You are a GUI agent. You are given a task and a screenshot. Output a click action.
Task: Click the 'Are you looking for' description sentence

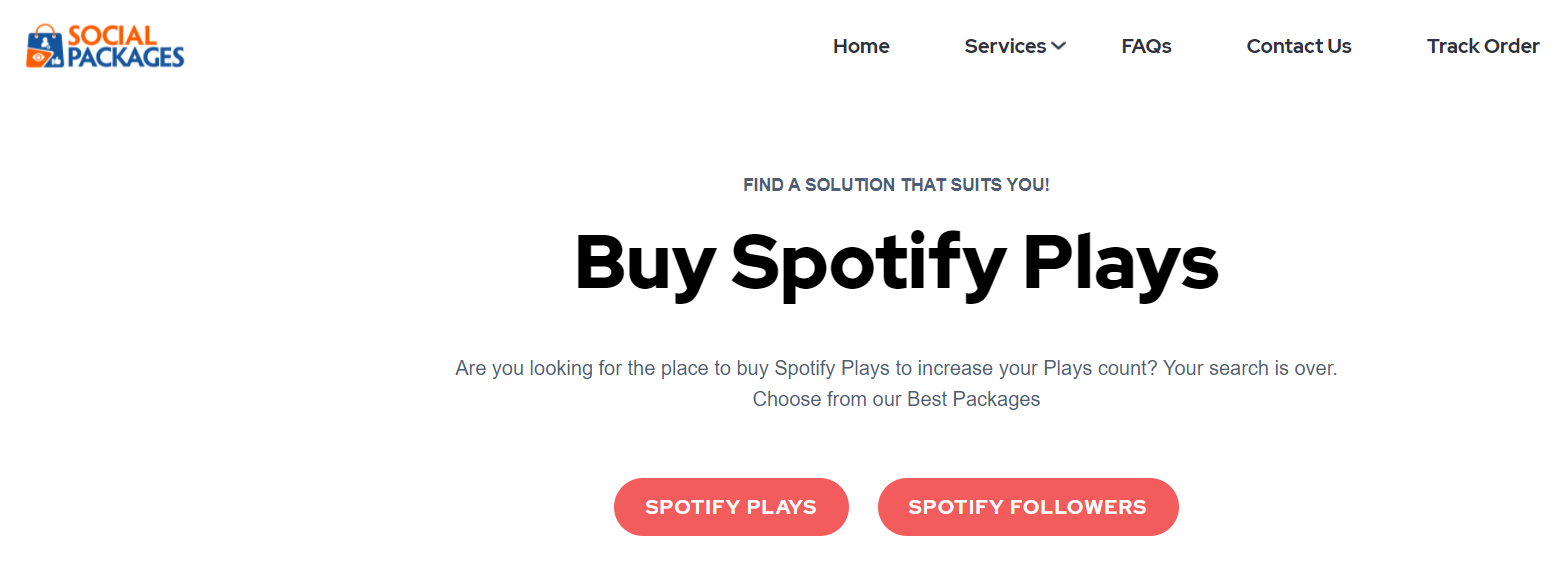pyautogui.click(x=806, y=368)
